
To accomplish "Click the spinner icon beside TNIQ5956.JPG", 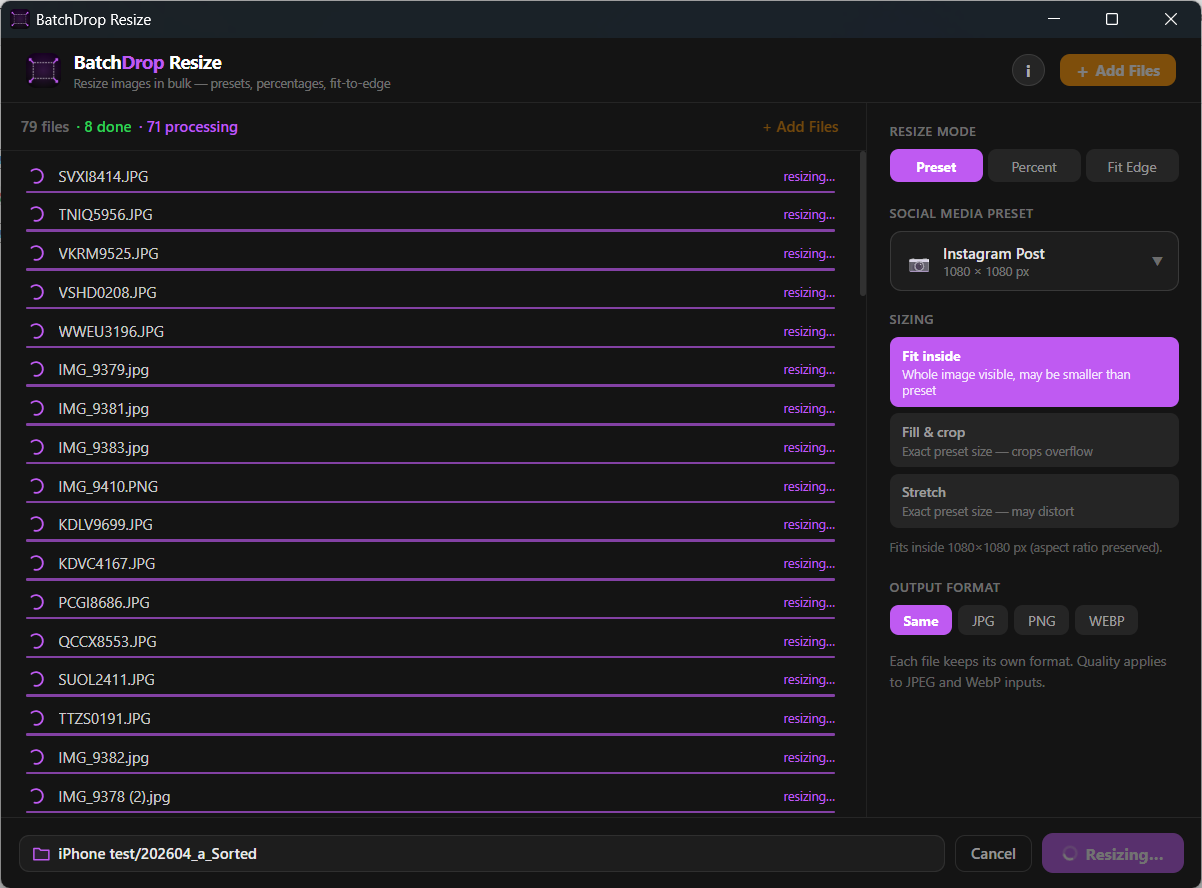I will [37, 214].
